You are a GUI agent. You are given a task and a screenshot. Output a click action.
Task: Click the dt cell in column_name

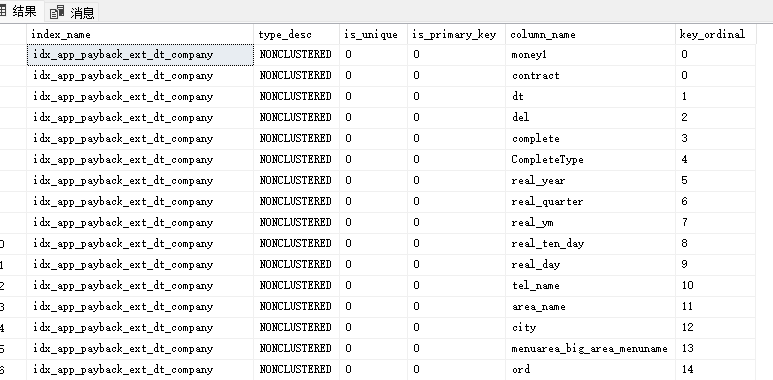(x=591, y=97)
